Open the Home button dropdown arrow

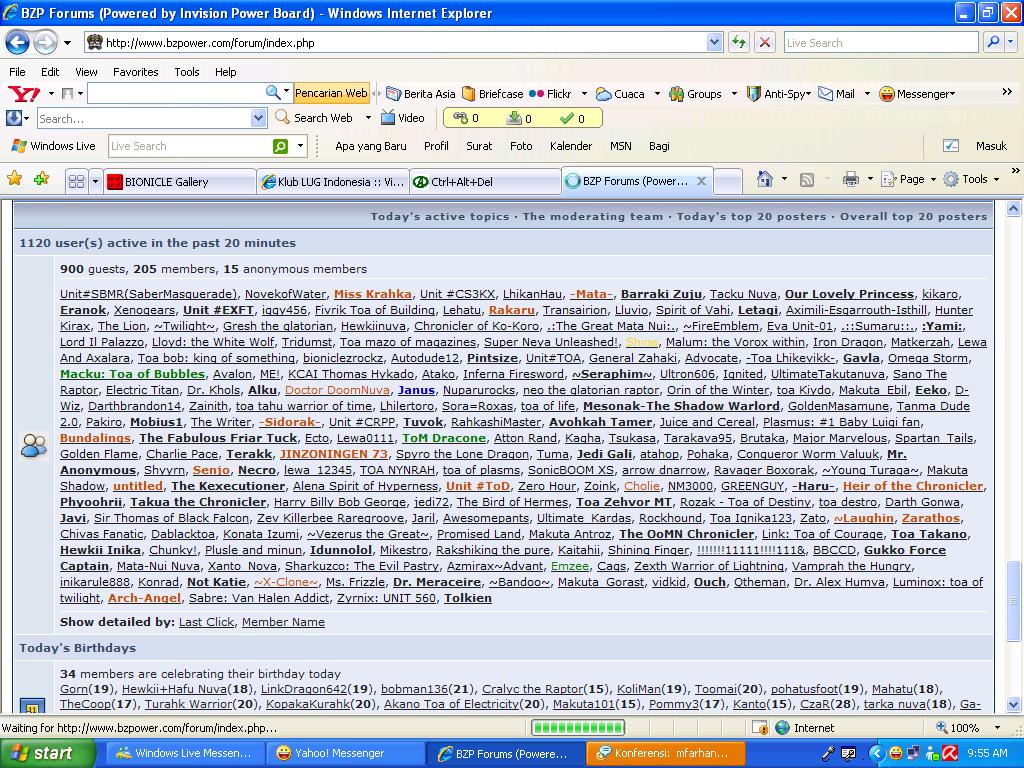[x=784, y=178]
